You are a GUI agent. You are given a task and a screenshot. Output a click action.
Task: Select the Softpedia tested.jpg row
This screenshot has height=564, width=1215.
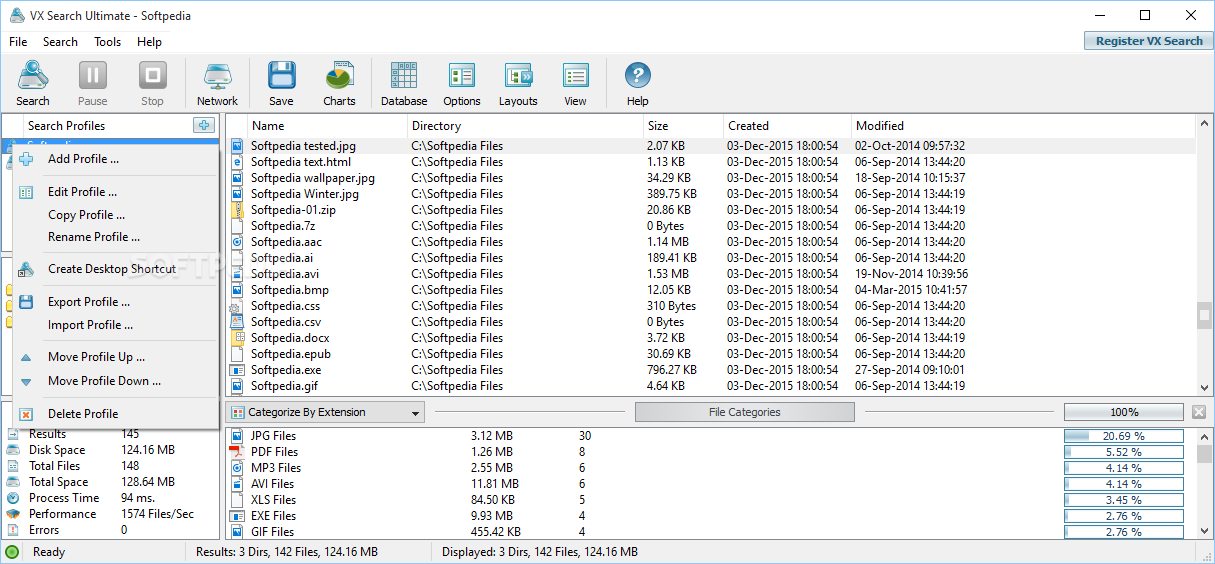point(711,146)
